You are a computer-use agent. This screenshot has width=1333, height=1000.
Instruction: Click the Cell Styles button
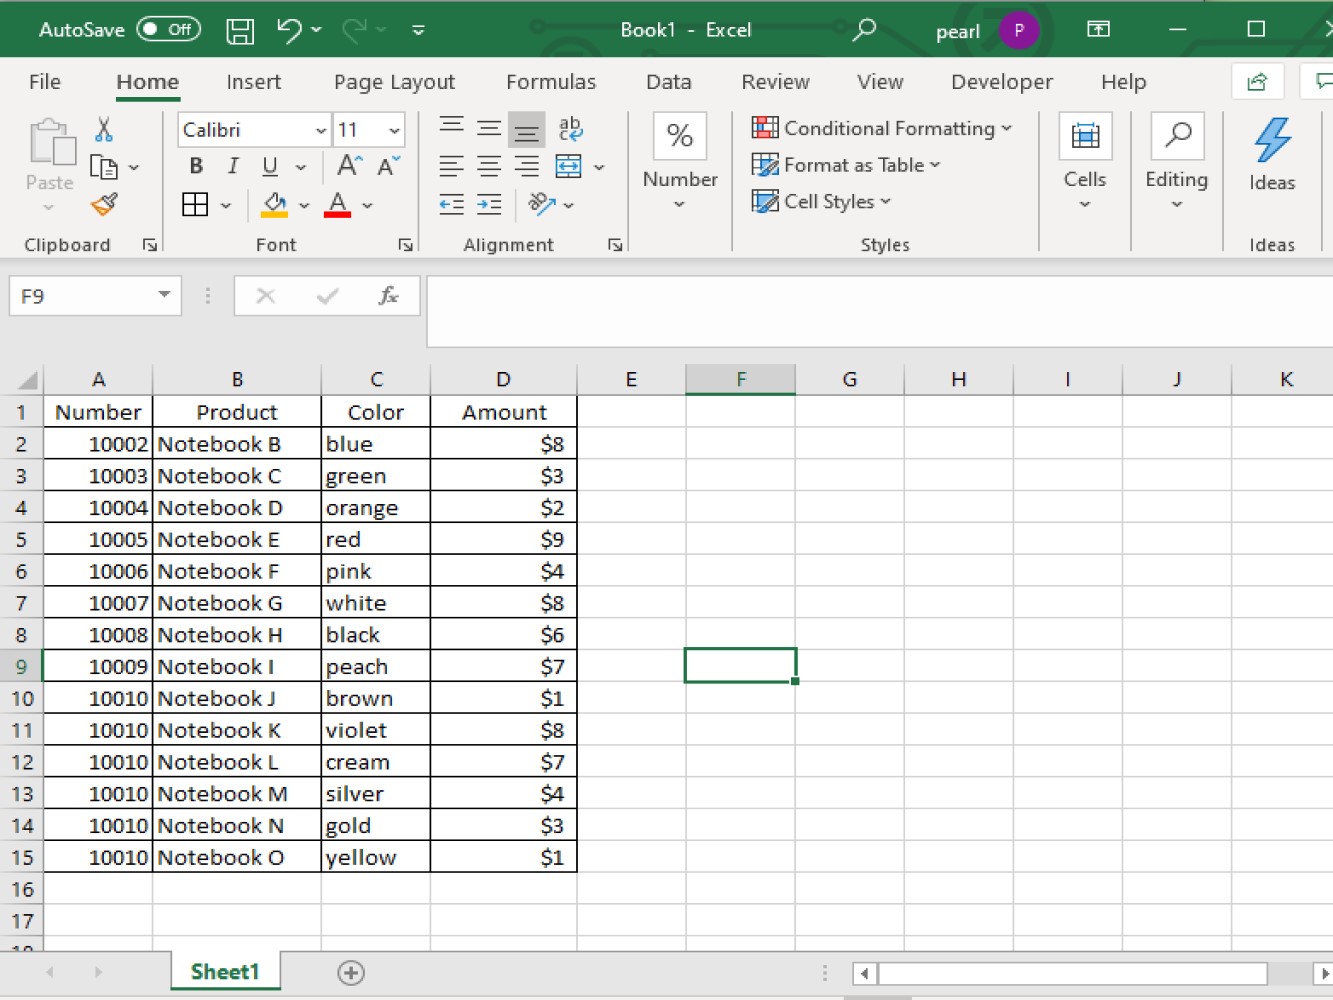(x=821, y=201)
